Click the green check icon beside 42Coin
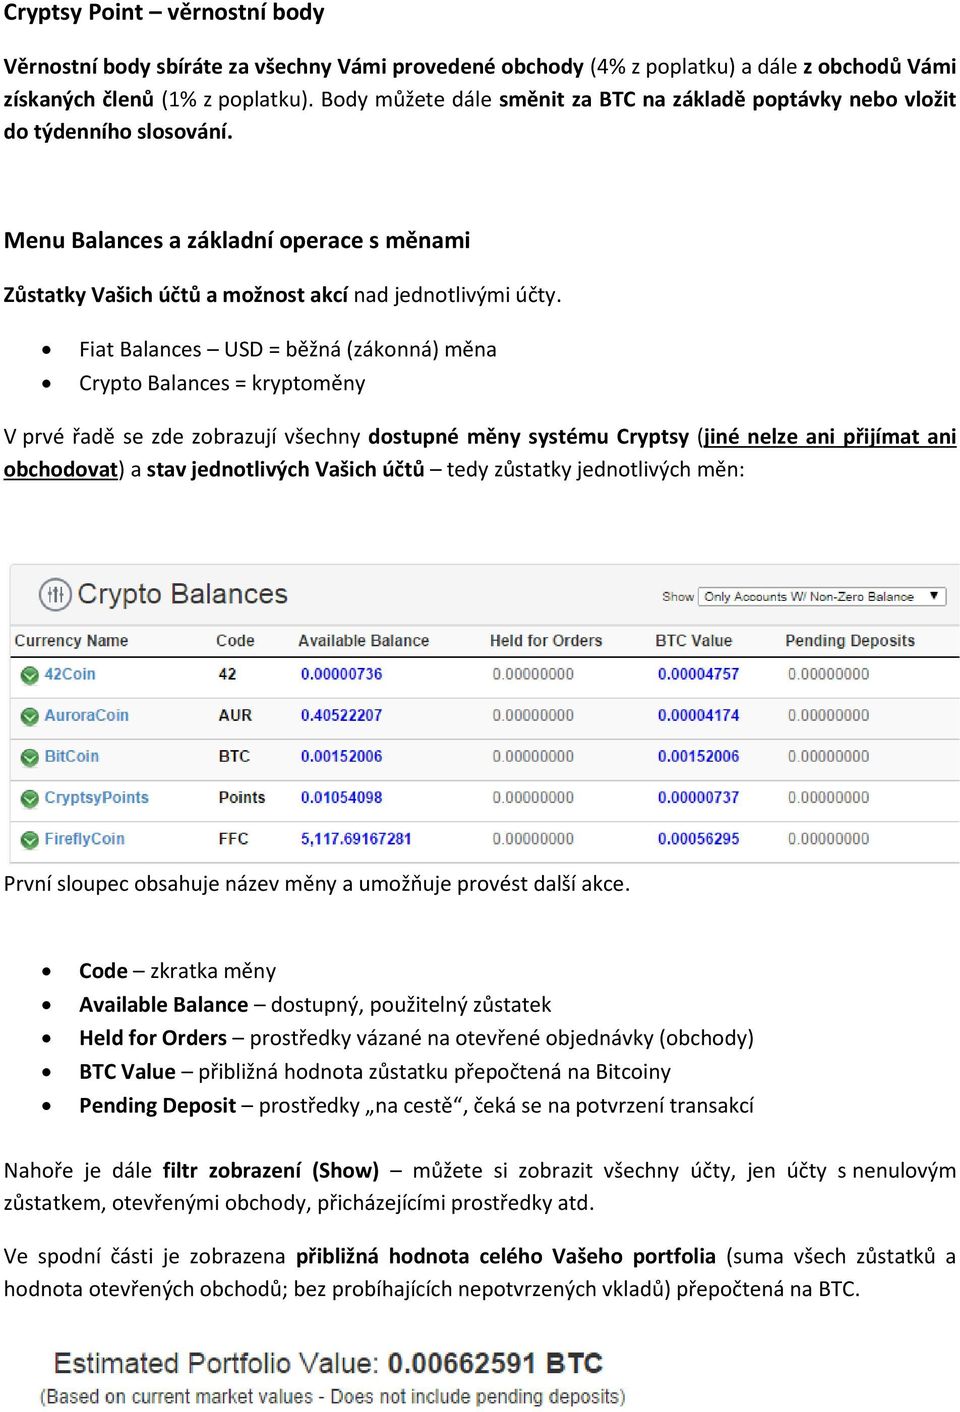Viewport: 960px width, 1412px height. point(30,675)
